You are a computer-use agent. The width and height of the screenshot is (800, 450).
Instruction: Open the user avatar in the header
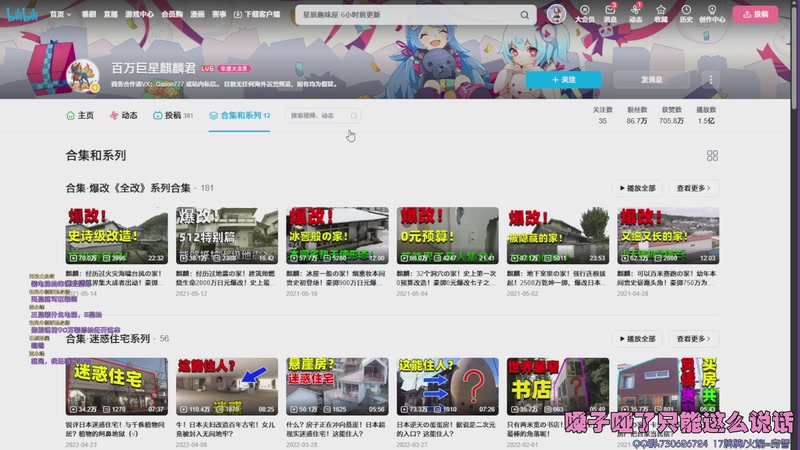[556, 14]
